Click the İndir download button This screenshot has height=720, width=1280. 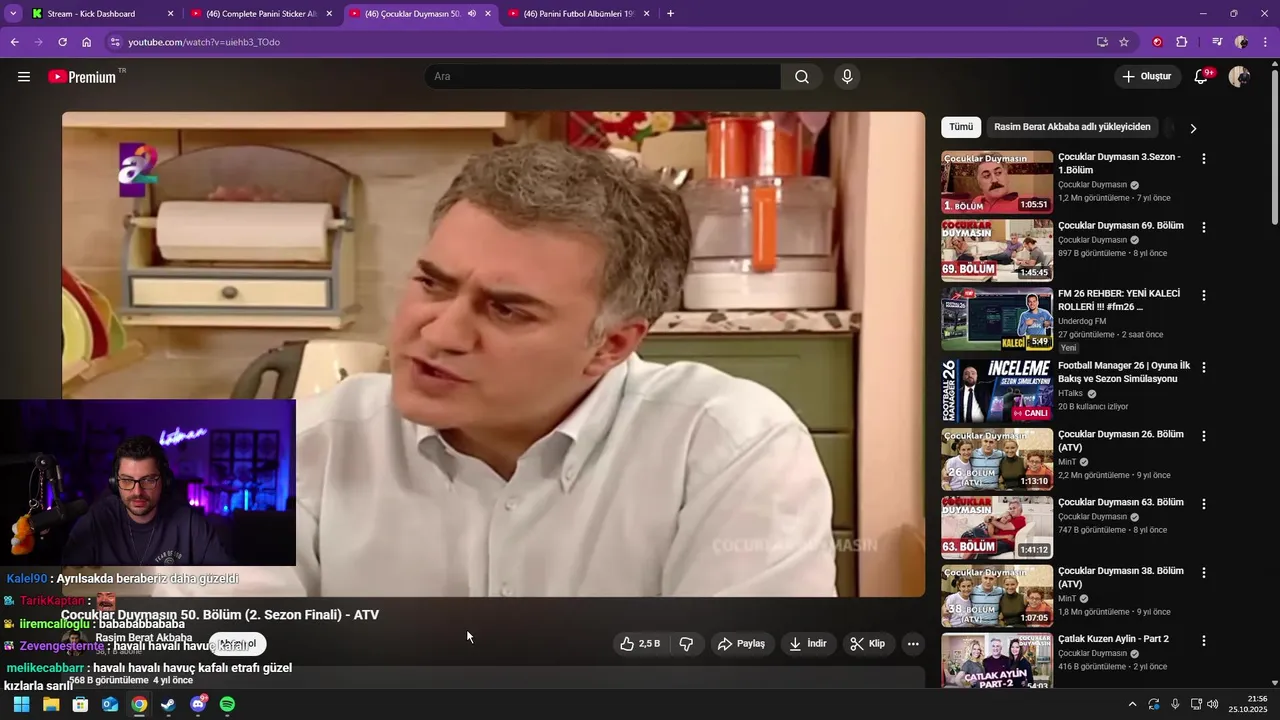point(808,644)
